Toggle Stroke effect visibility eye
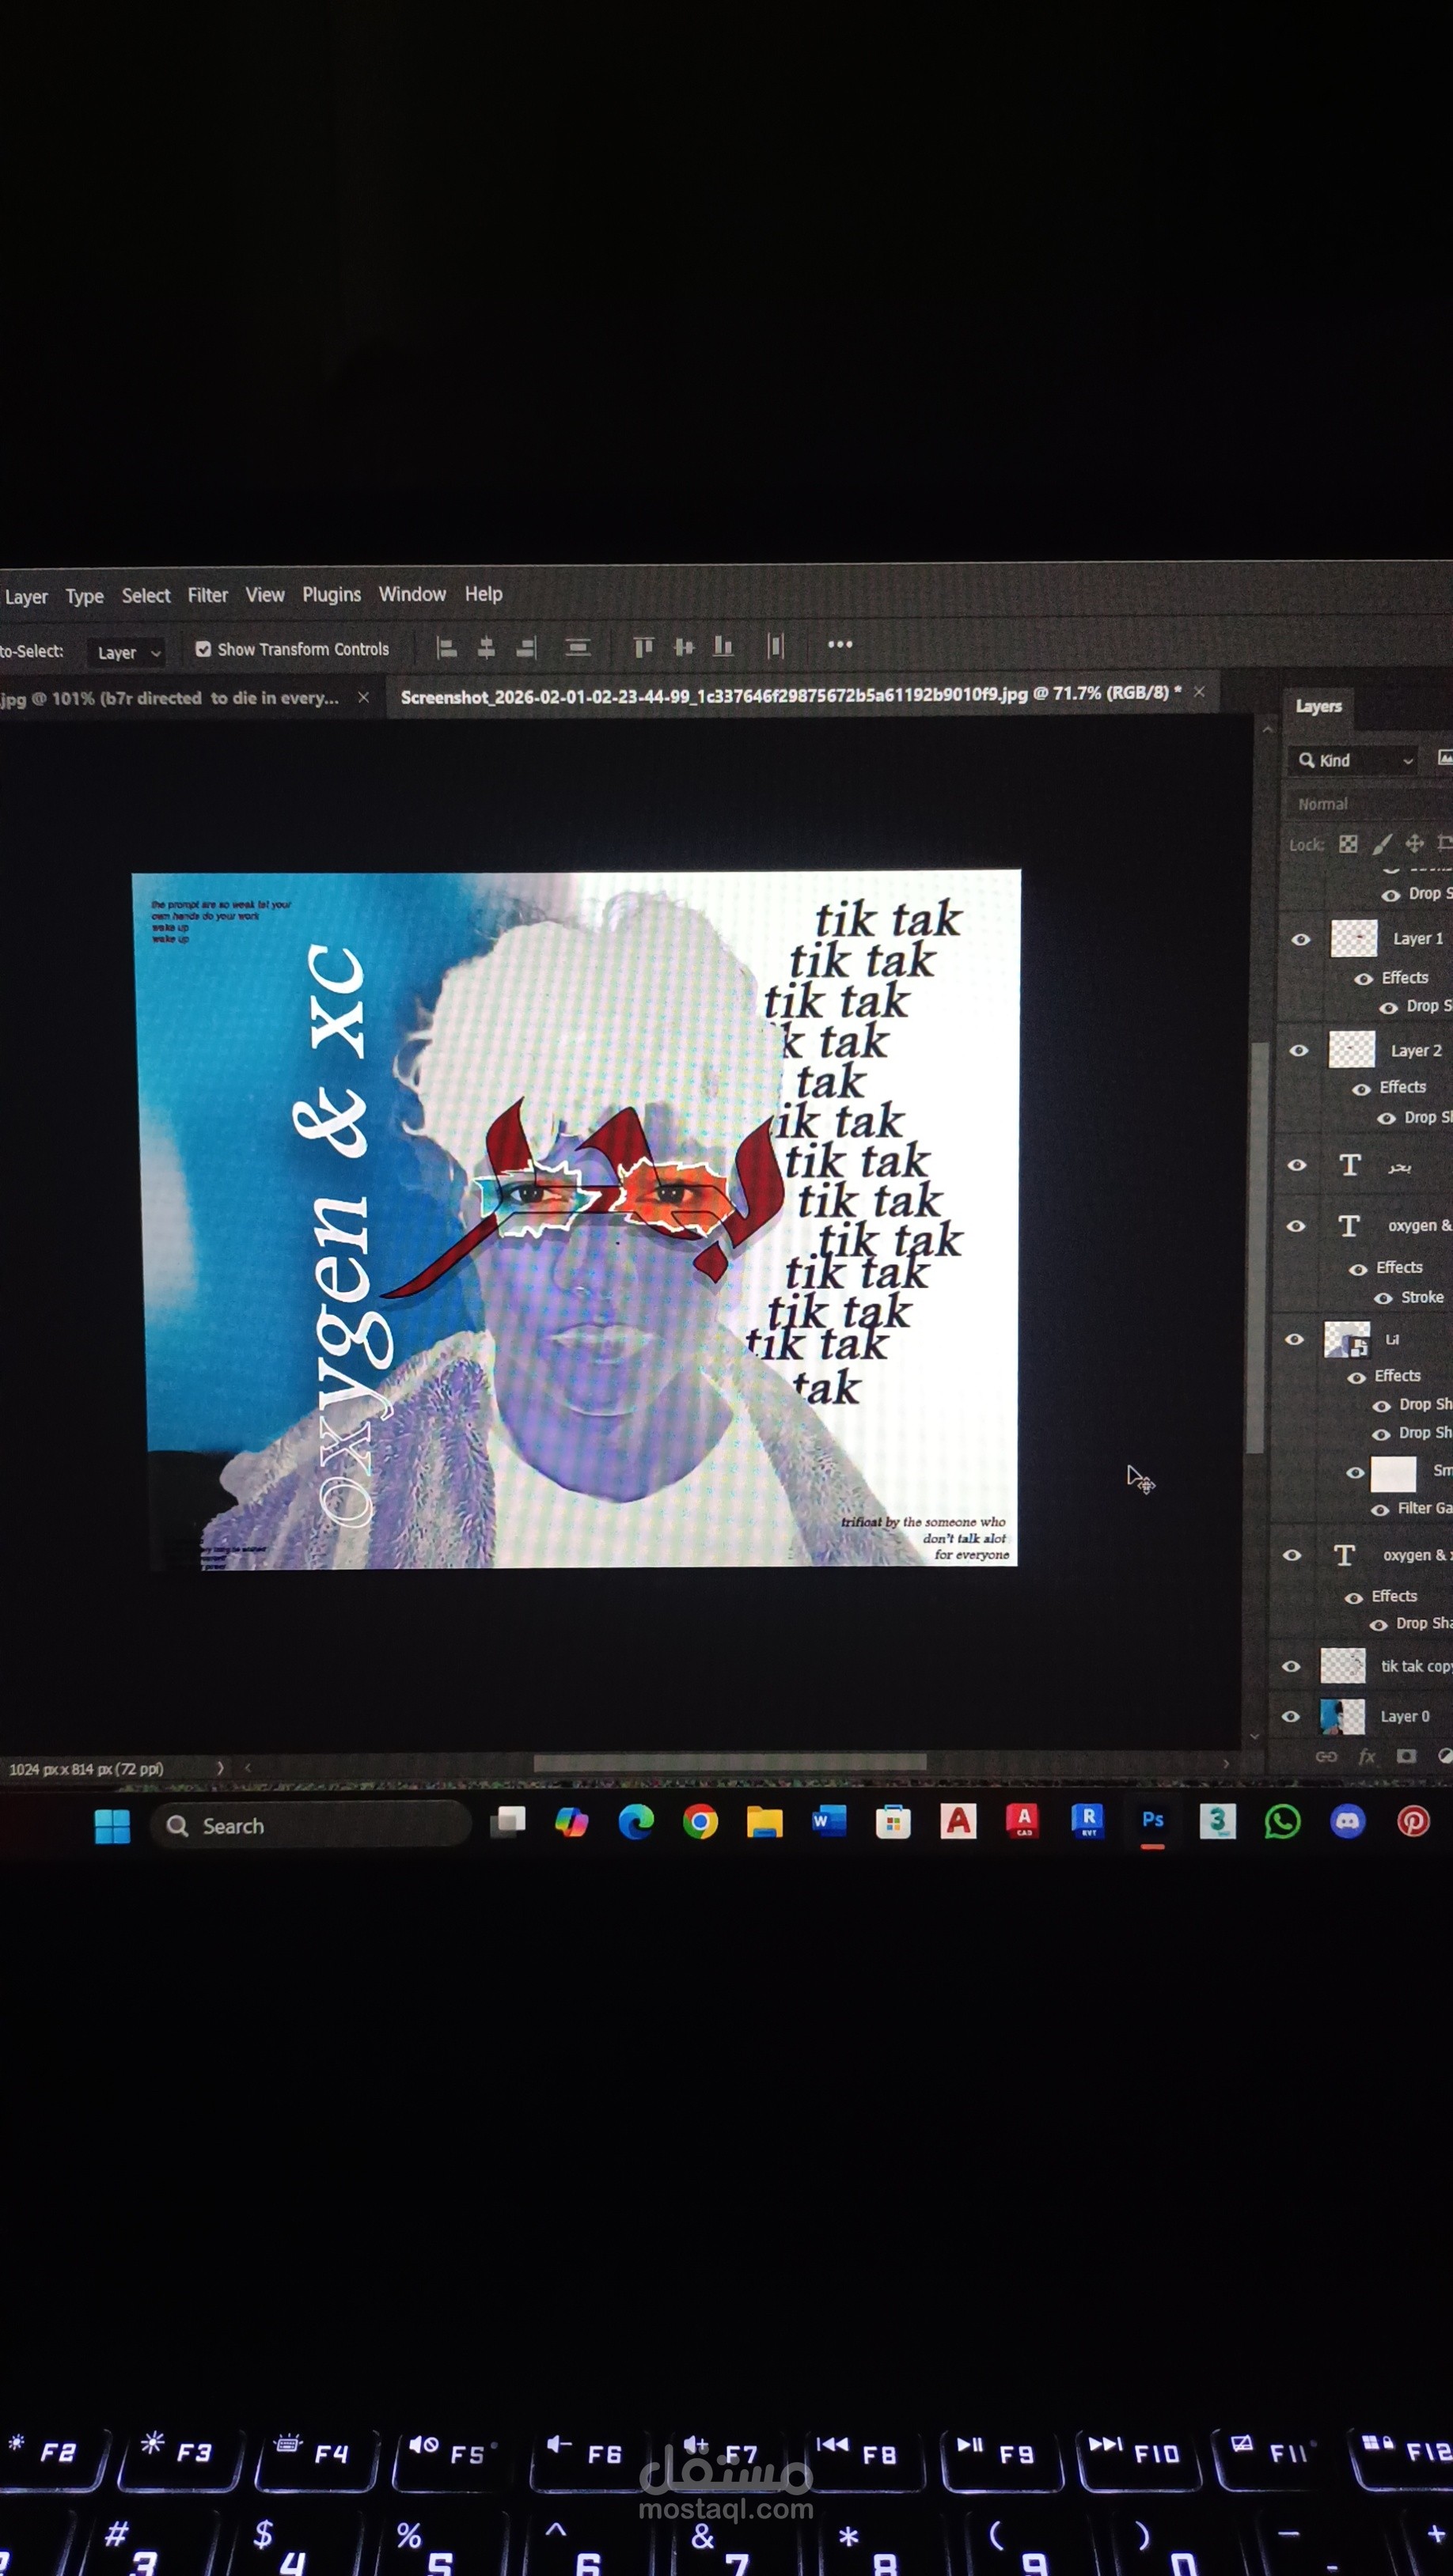 click(x=1383, y=1298)
